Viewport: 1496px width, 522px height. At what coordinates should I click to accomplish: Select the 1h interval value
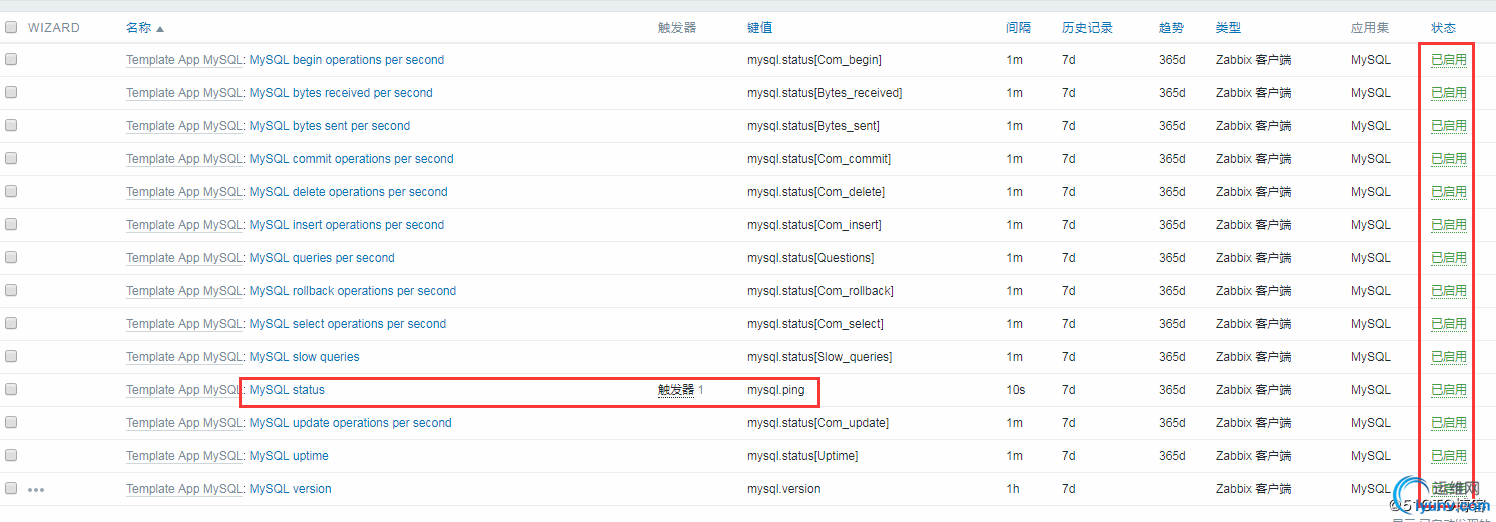[1013, 489]
